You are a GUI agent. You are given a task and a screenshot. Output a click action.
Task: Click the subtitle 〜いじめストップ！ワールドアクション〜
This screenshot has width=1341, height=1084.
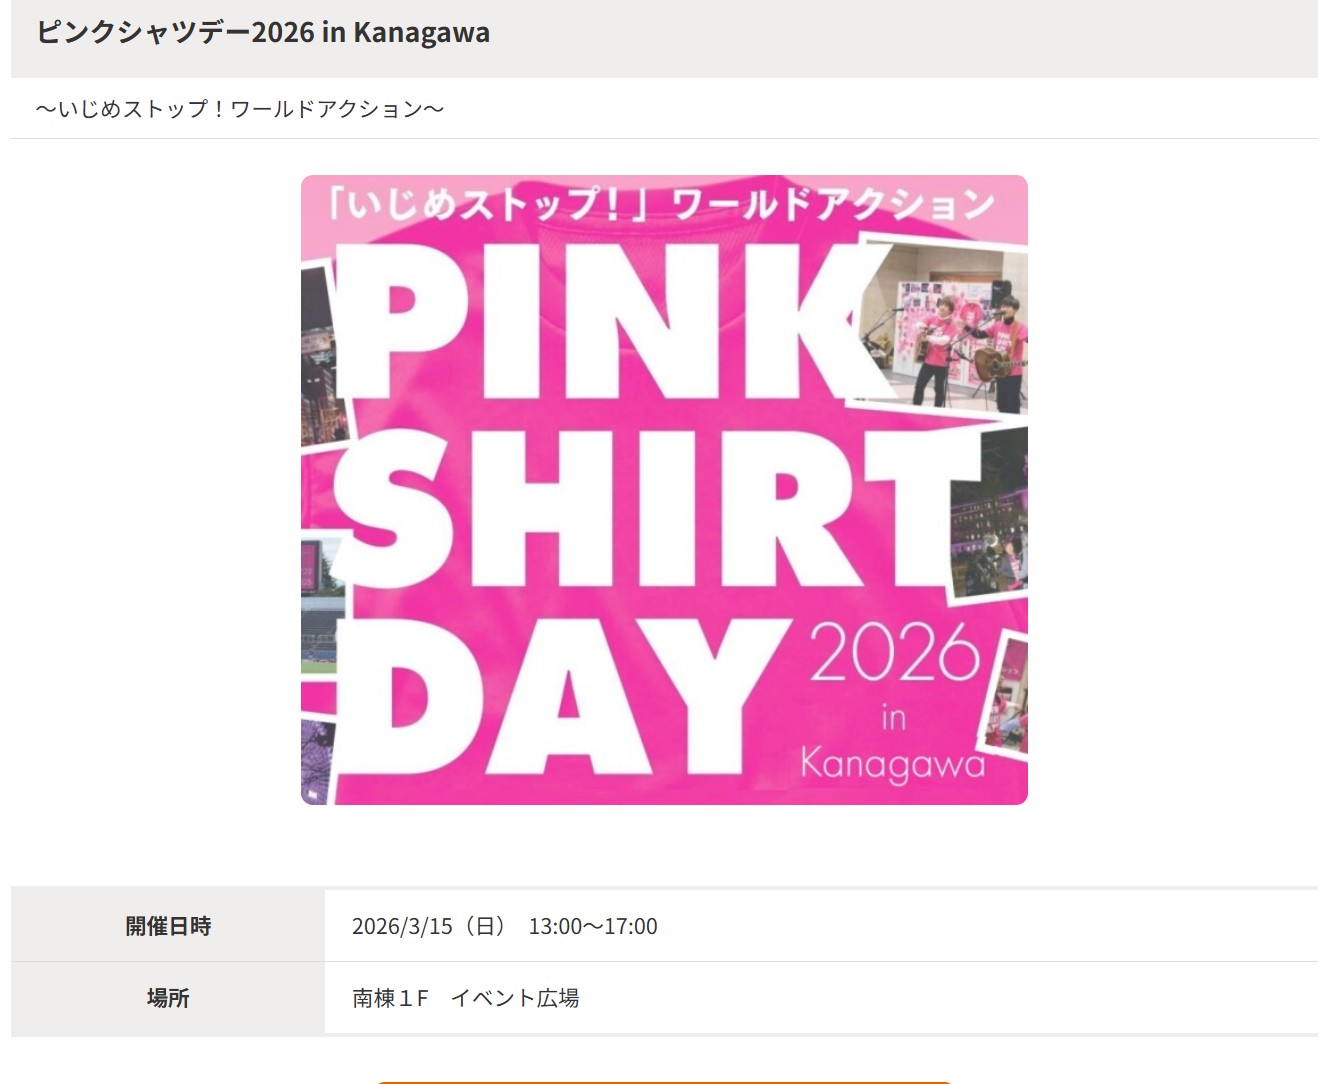pyautogui.click(x=240, y=109)
